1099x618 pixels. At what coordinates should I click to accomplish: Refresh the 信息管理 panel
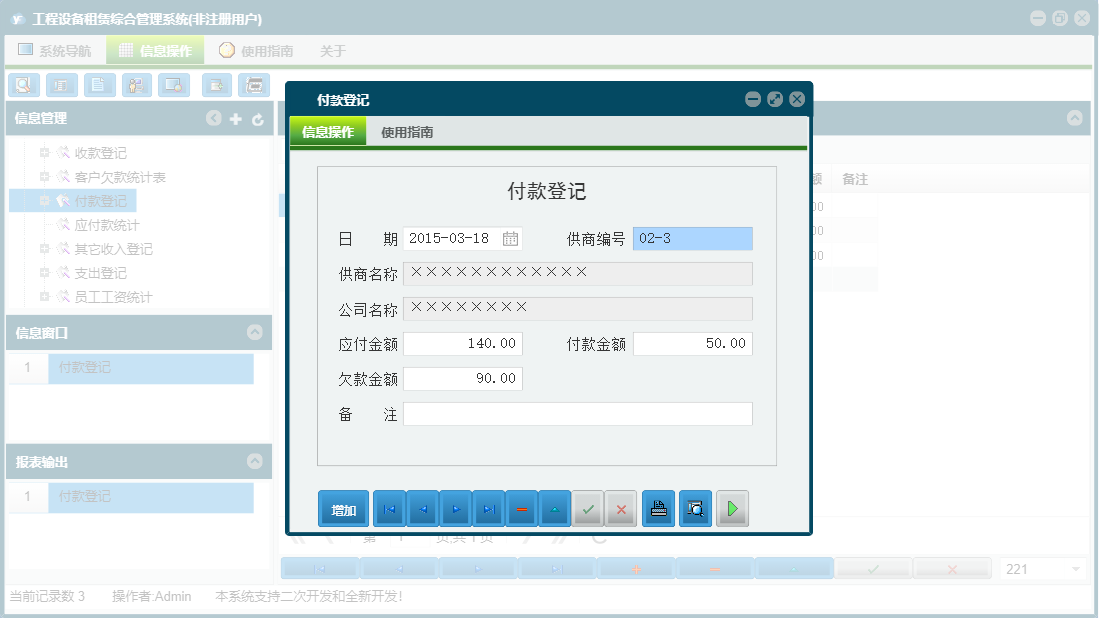pyautogui.click(x=258, y=118)
